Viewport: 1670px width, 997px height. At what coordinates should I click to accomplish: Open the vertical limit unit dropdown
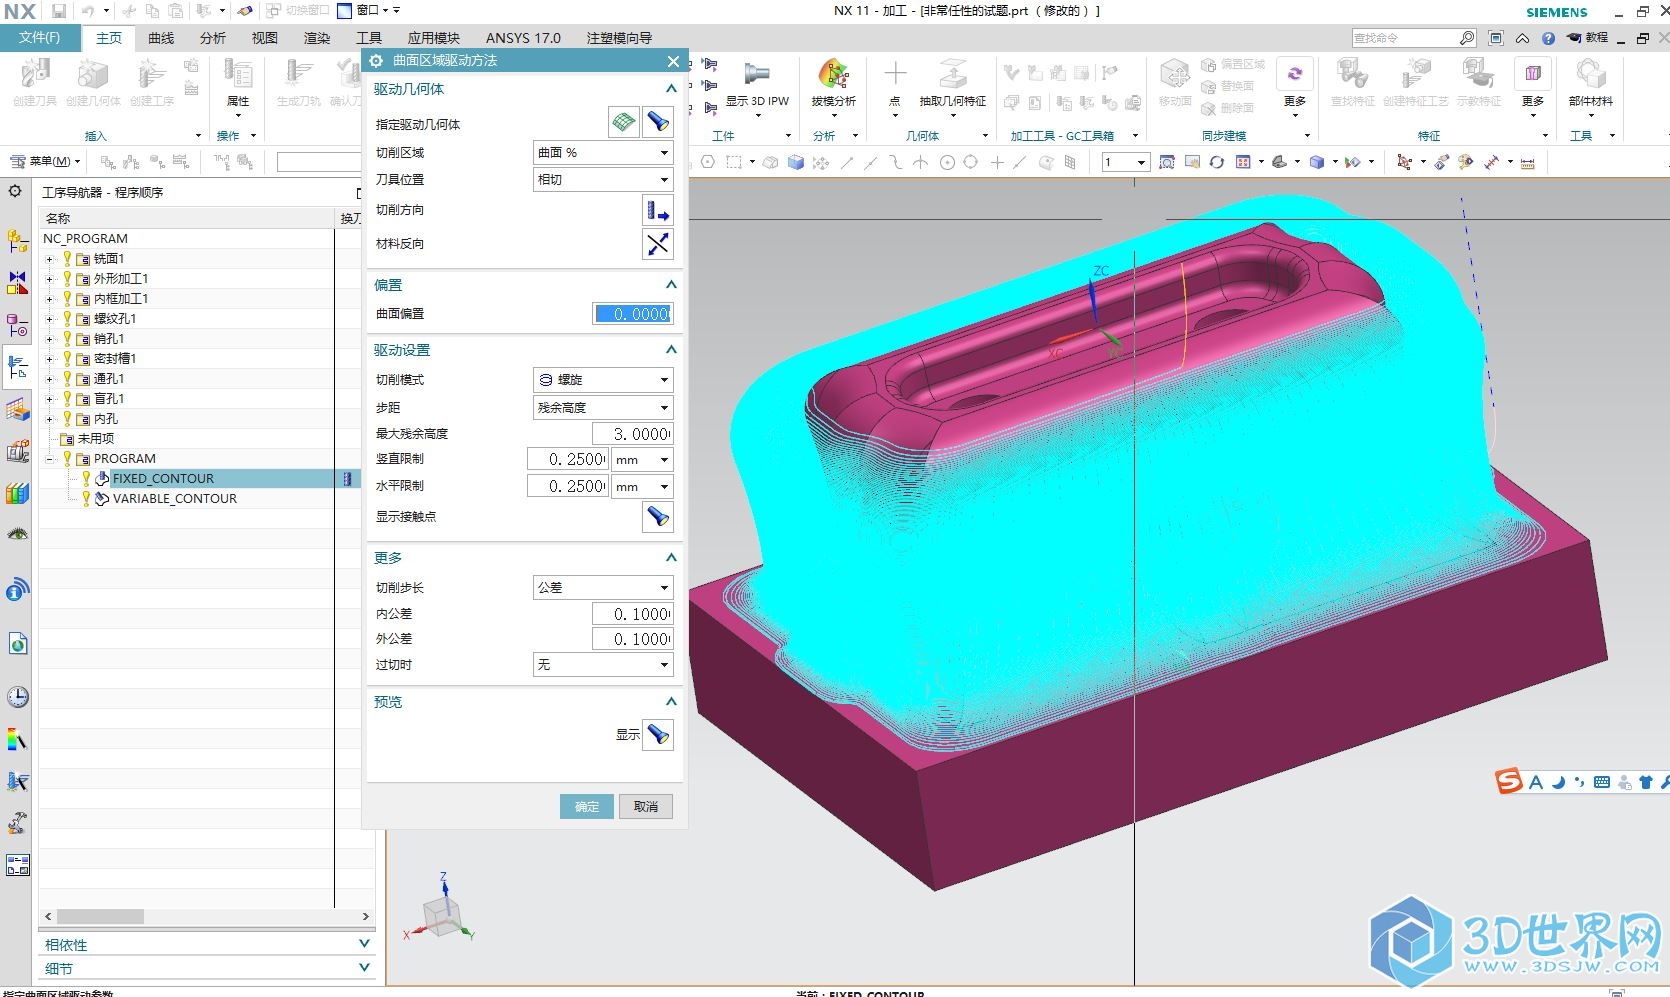(642, 460)
